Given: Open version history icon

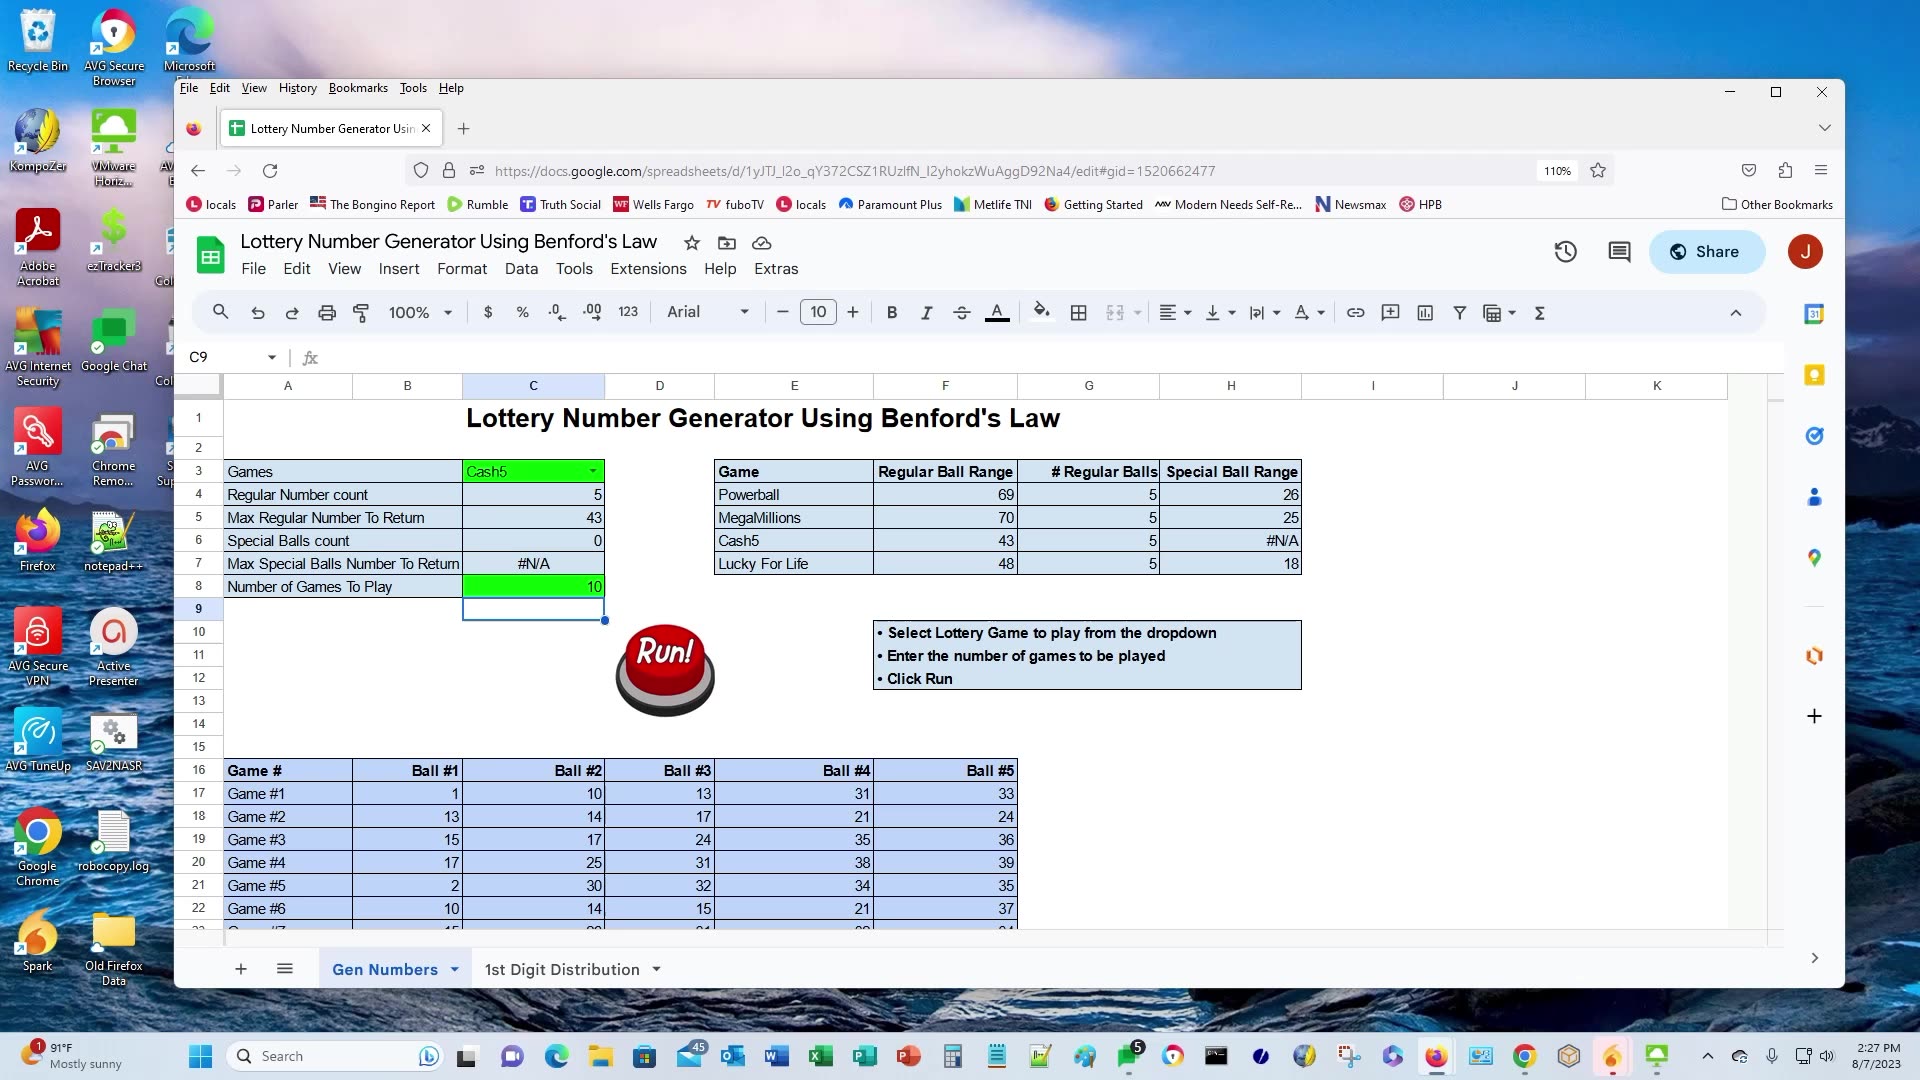Looking at the screenshot, I should (x=1565, y=252).
